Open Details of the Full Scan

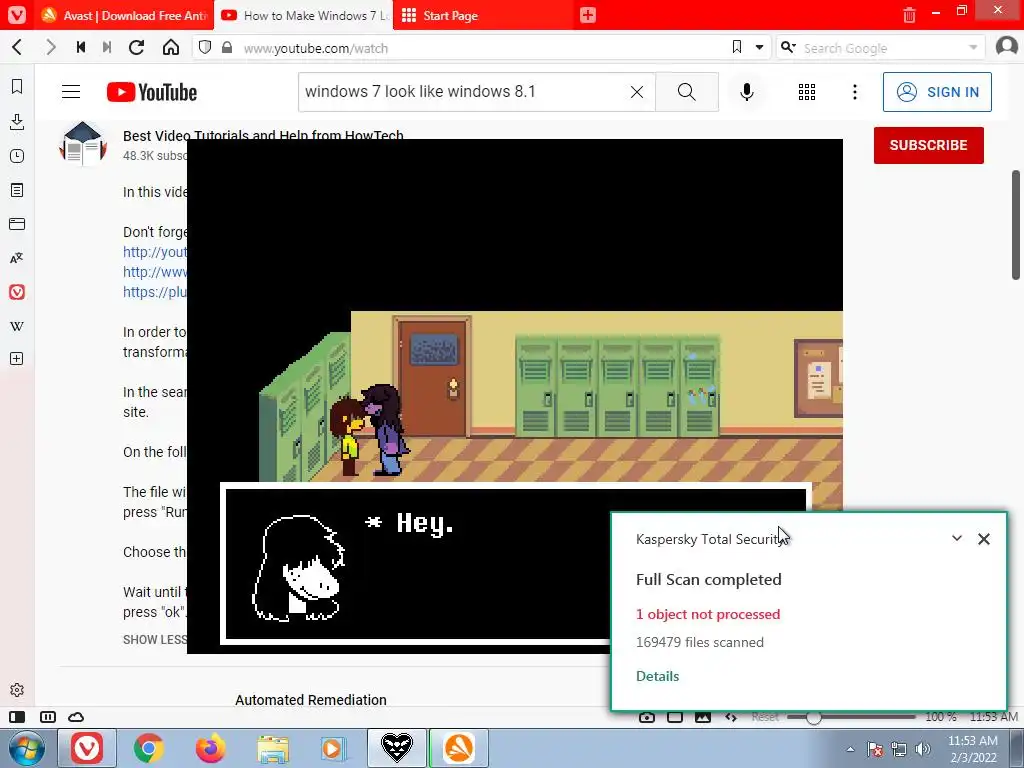tap(658, 676)
